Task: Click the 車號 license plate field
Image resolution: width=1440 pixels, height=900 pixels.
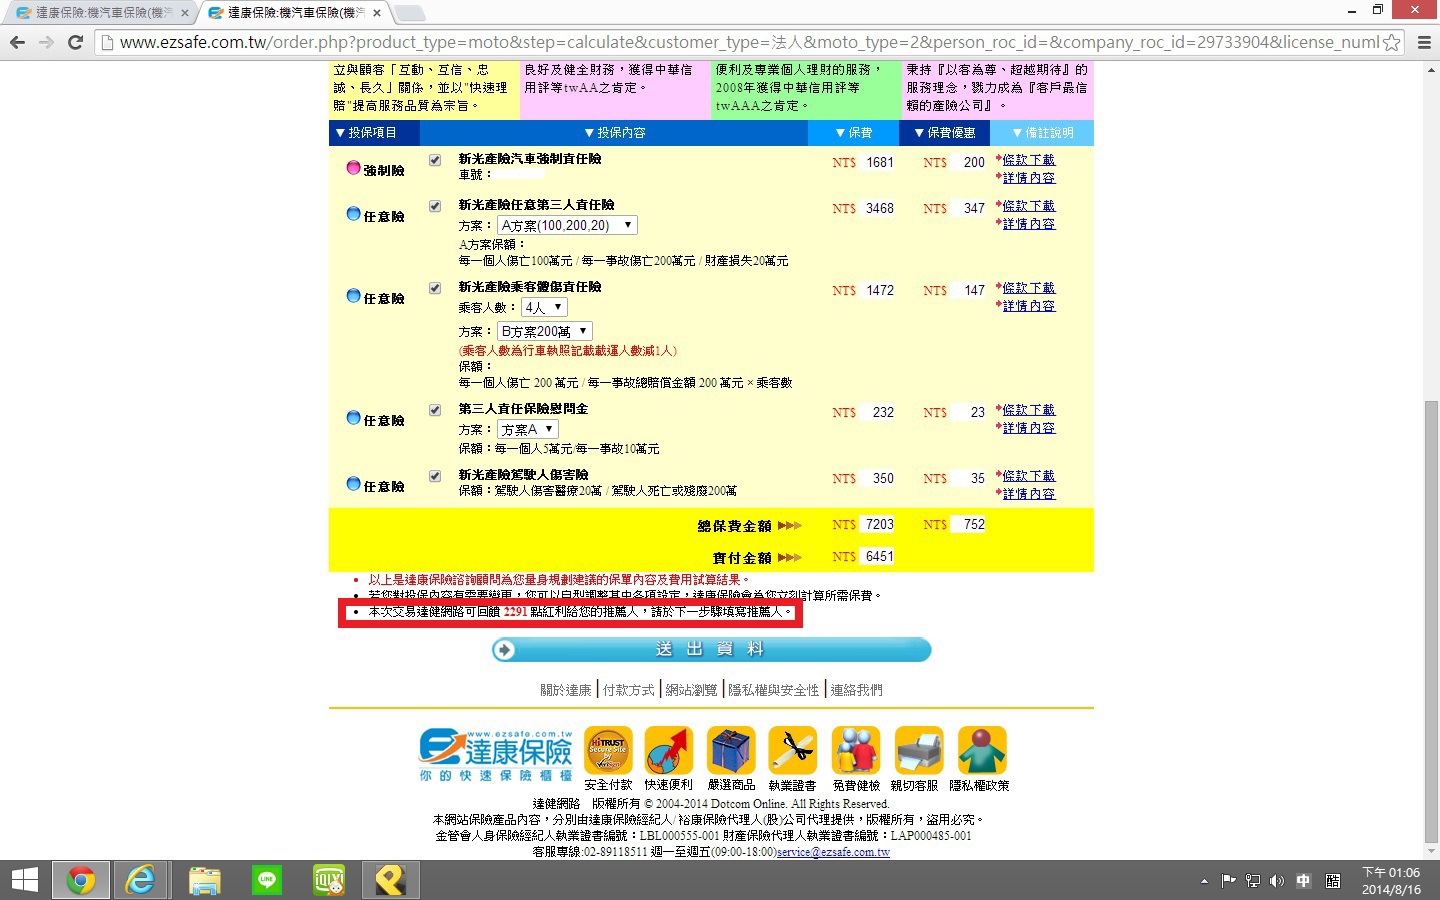Action: (x=520, y=174)
